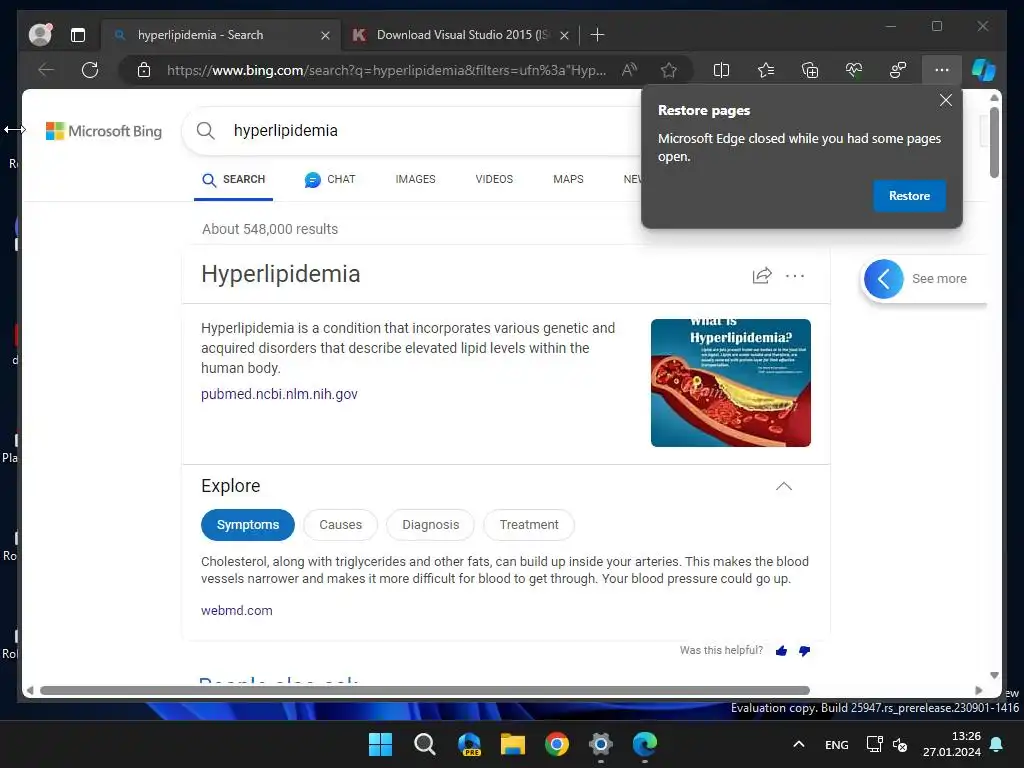The height and width of the screenshot is (768, 1024).
Task: Click the Microsoft Bing logo
Action: (104, 131)
